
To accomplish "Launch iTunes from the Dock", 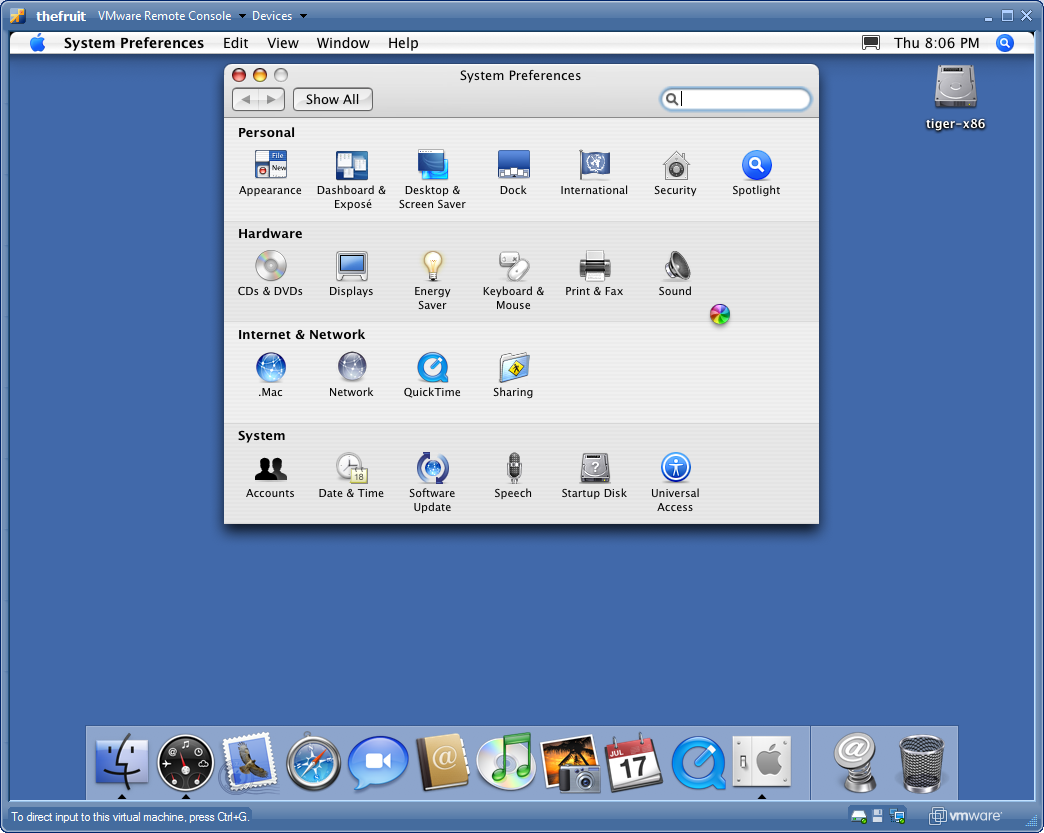I will [506, 762].
